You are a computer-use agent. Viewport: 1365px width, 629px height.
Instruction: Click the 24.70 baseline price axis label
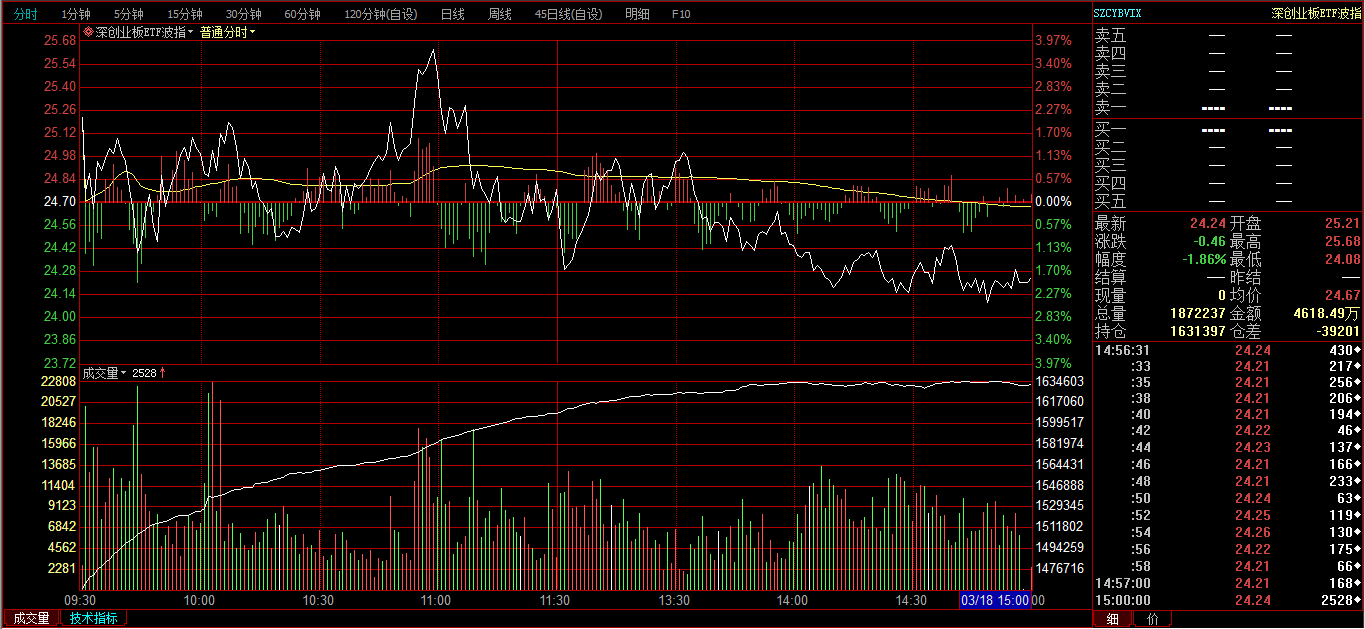click(x=60, y=201)
